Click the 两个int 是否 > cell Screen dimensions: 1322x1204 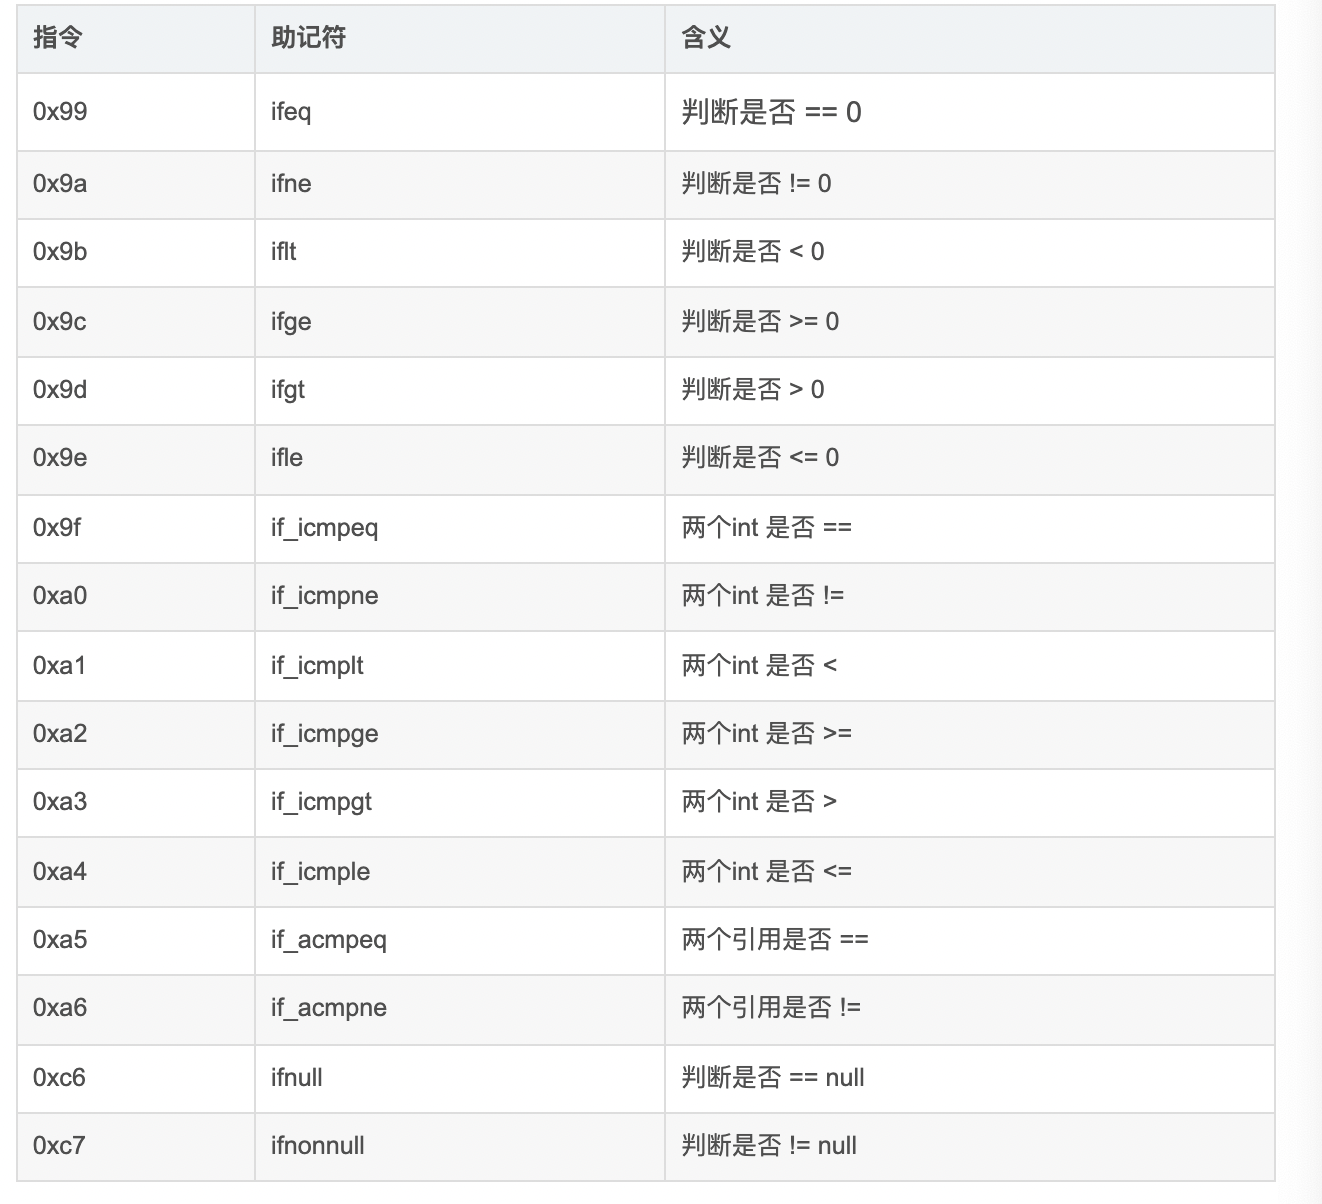(x=970, y=803)
